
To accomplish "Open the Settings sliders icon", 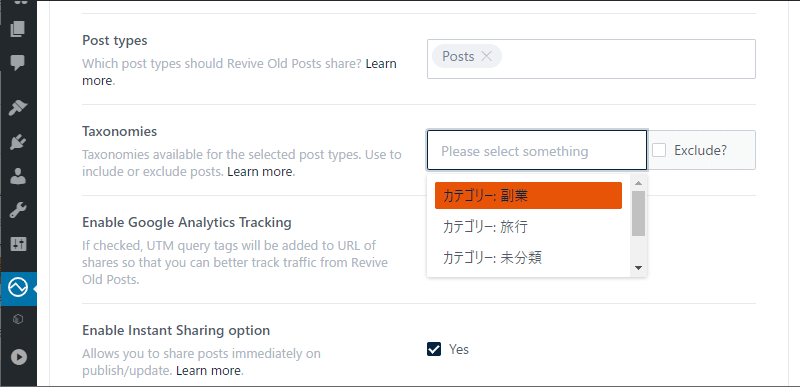I will pyautogui.click(x=18, y=244).
